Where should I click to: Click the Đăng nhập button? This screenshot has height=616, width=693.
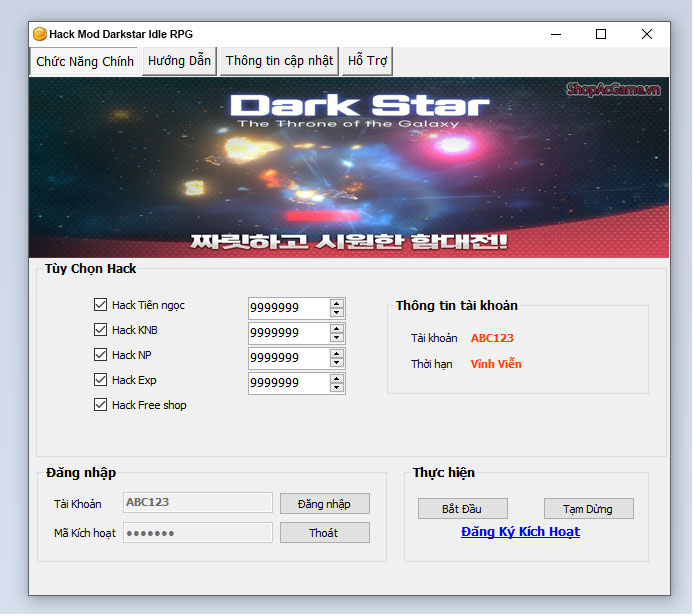pyautogui.click(x=325, y=504)
